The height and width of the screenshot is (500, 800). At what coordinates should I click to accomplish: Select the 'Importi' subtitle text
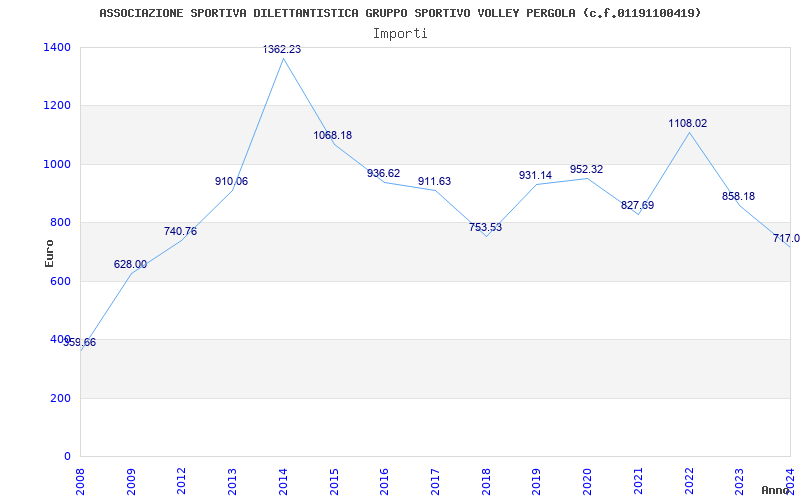point(400,34)
